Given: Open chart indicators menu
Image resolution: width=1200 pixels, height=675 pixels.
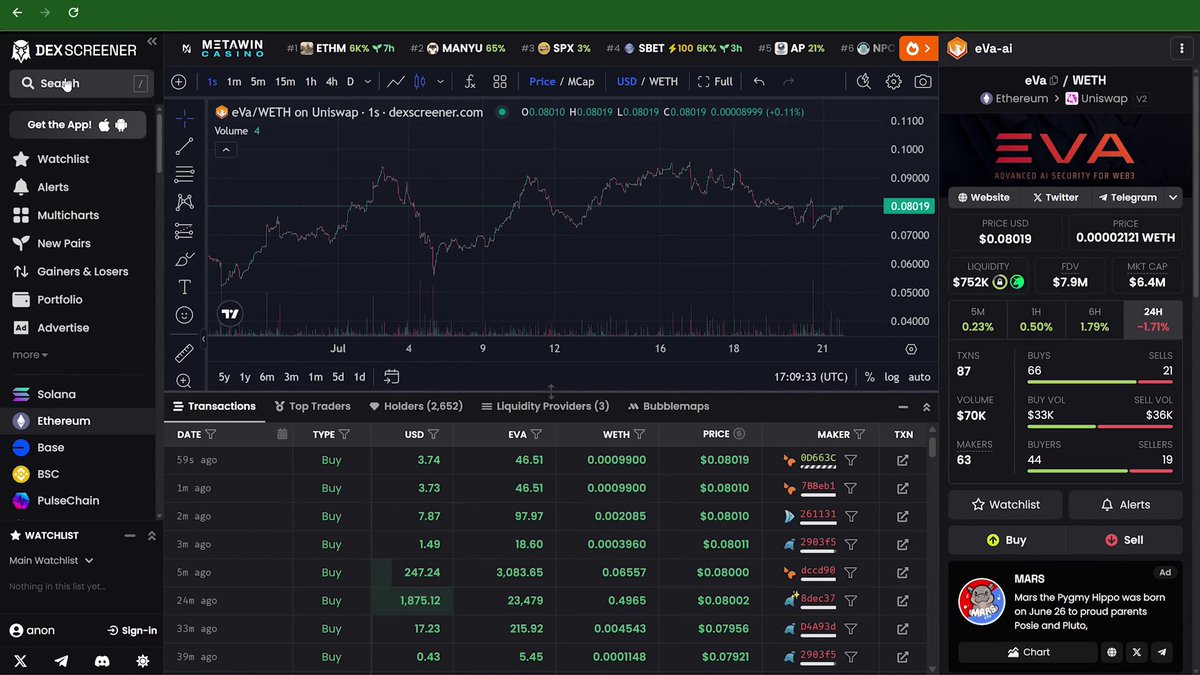Looking at the screenshot, I should pyautogui.click(x=470, y=82).
